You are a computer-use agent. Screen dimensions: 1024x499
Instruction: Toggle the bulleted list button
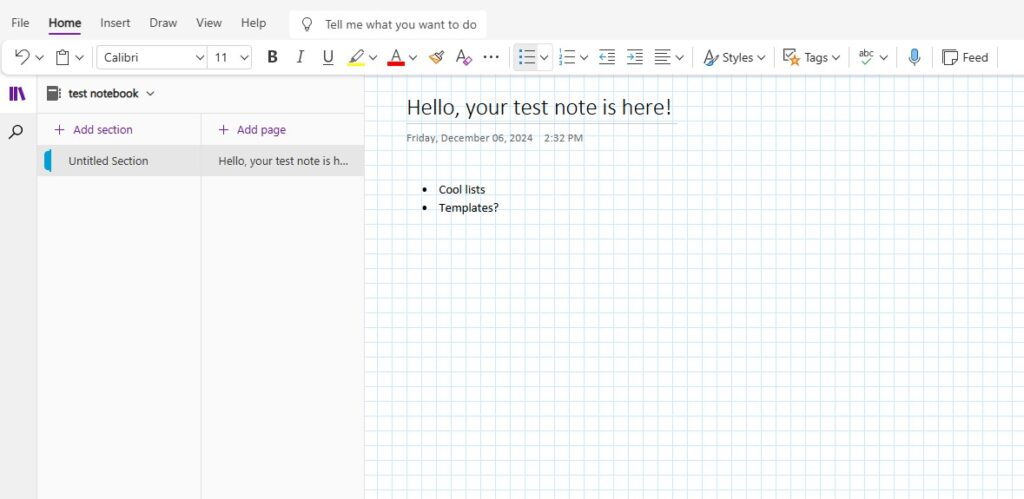pyautogui.click(x=527, y=57)
